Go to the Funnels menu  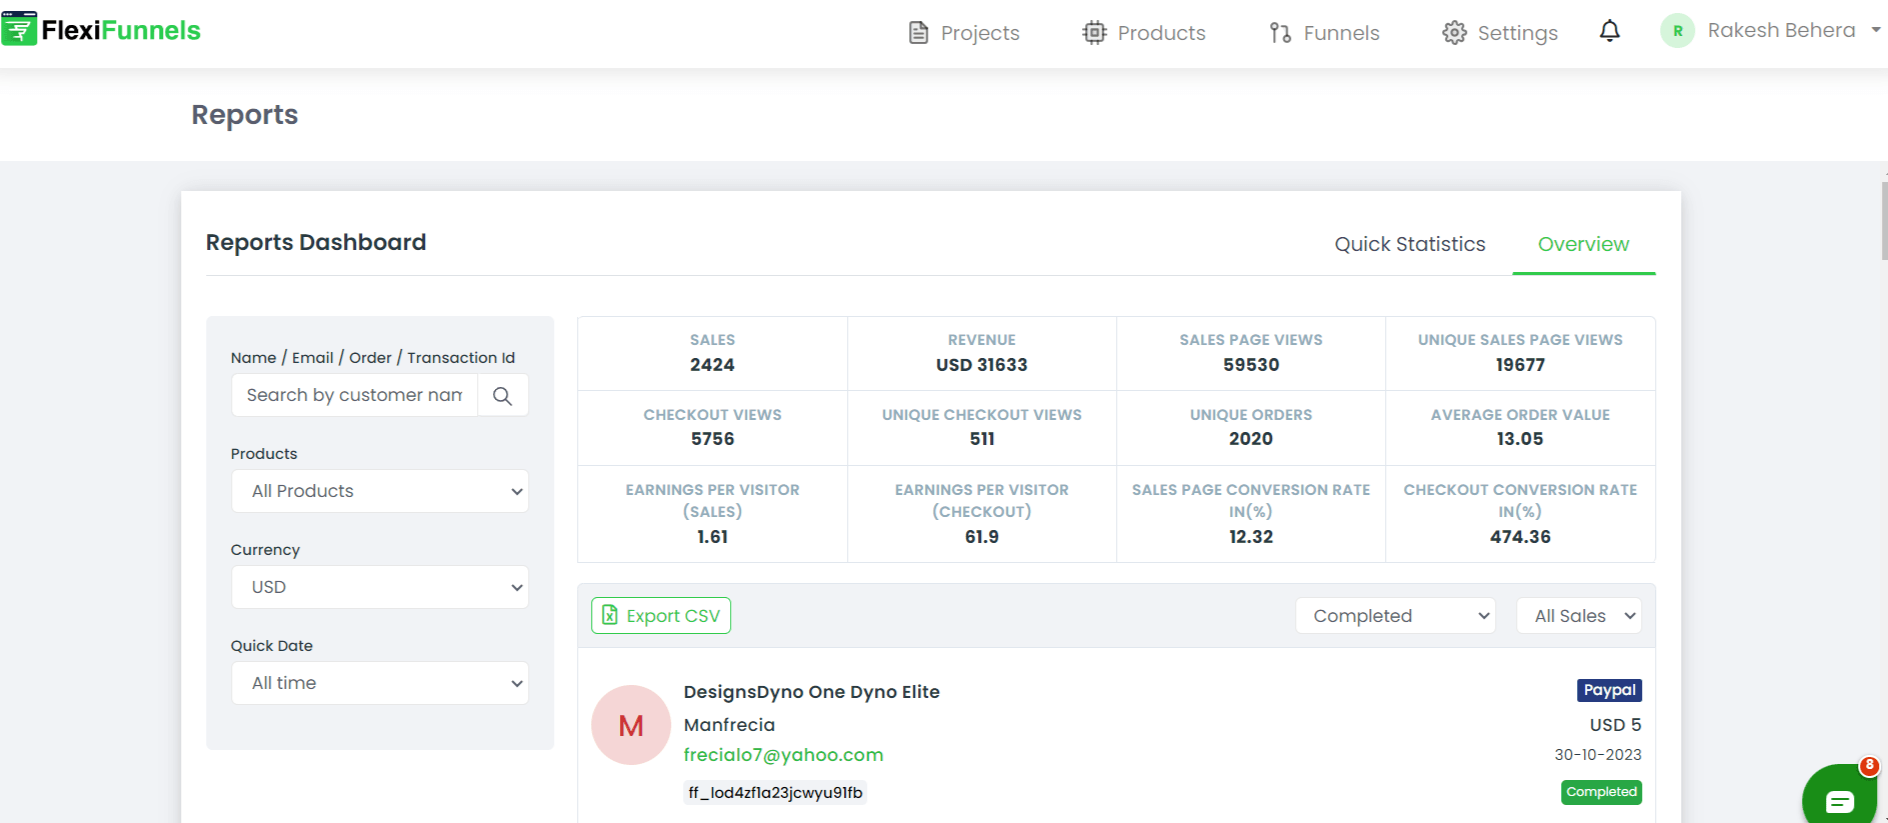tap(1324, 33)
